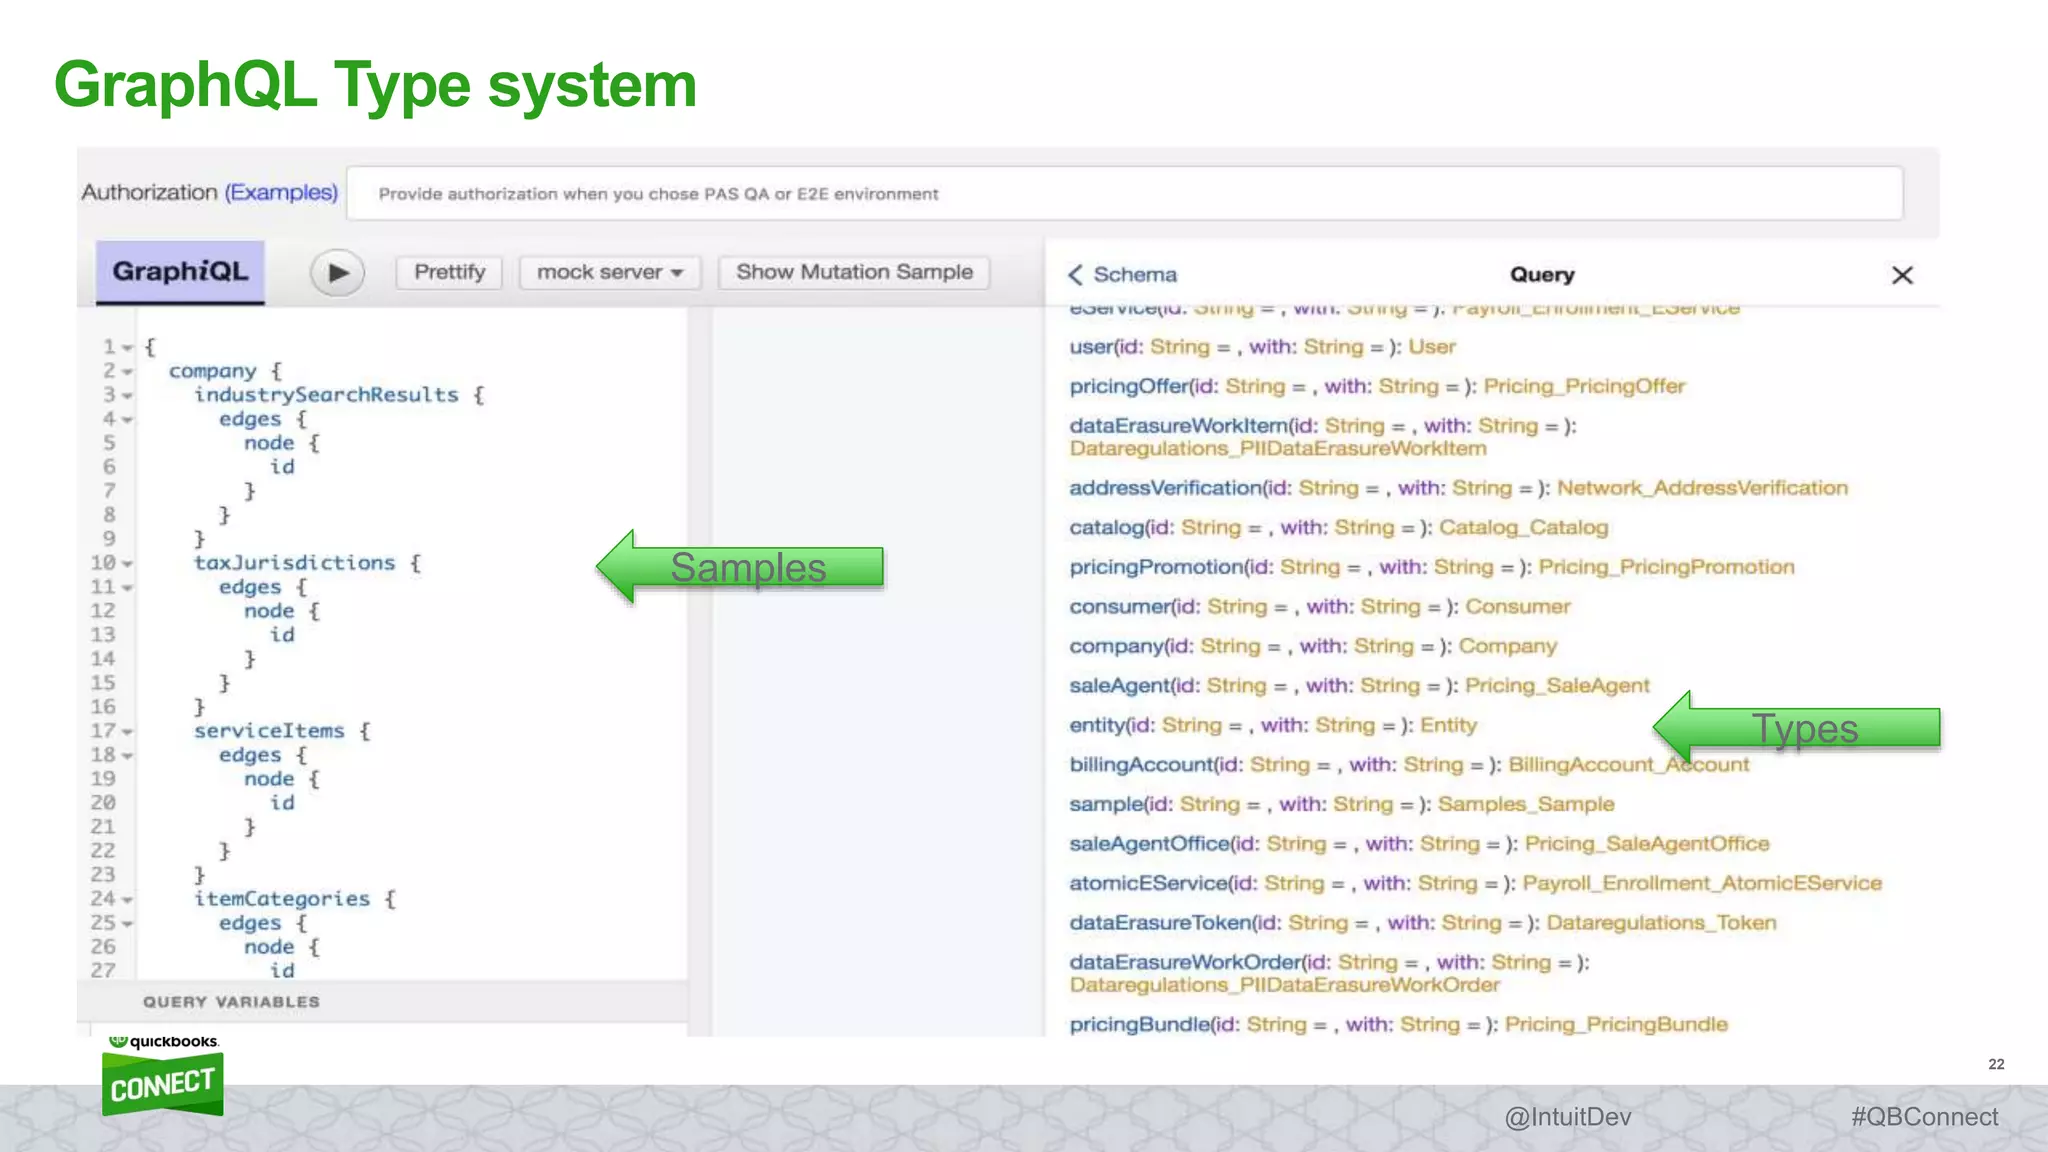The height and width of the screenshot is (1152, 2048).
Task: Open the mock server dropdown
Action: (x=609, y=272)
